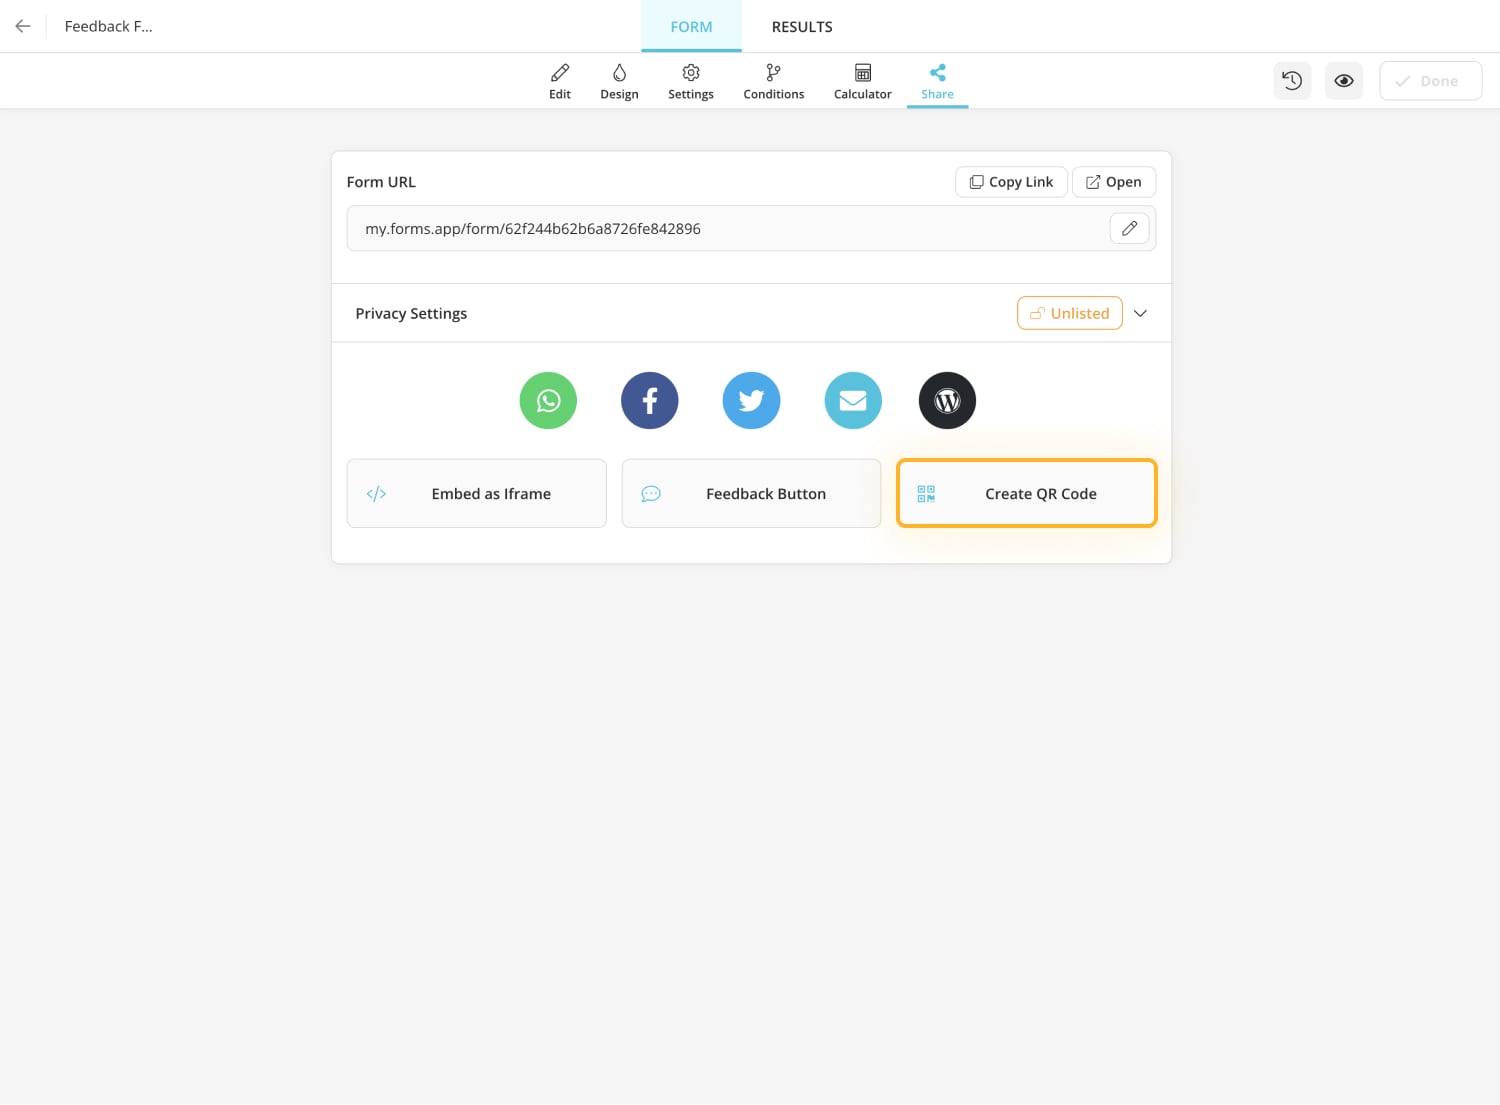Open the version history icon

click(1292, 80)
